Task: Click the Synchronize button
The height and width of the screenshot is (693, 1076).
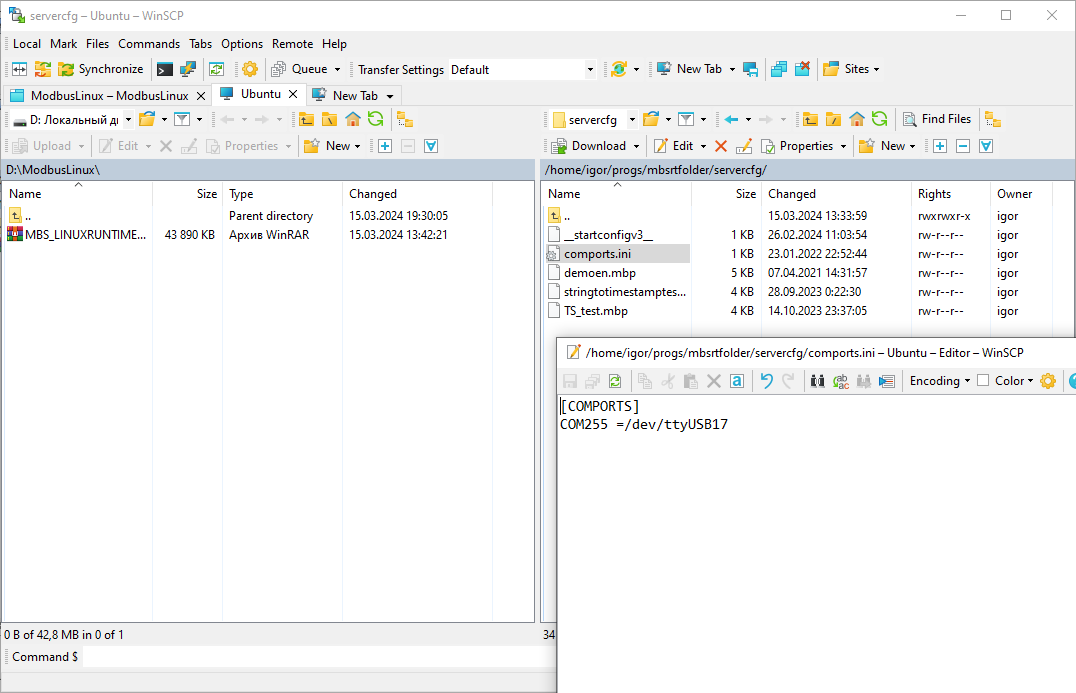Action: coord(100,69)
